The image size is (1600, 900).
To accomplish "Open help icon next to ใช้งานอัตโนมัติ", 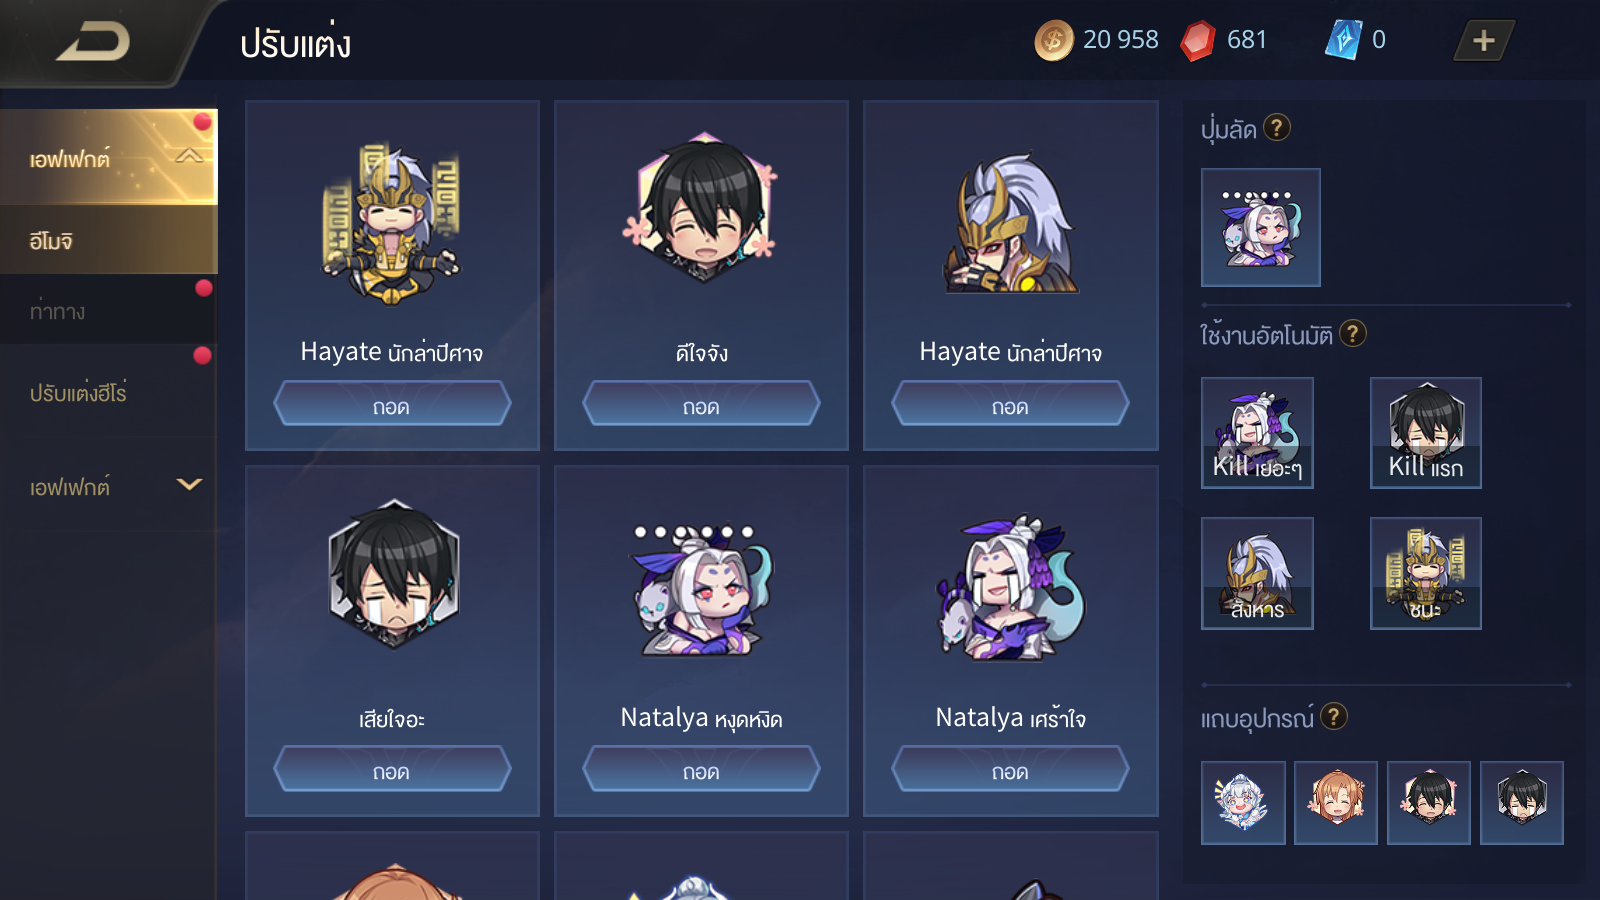I will (1353, 333).
